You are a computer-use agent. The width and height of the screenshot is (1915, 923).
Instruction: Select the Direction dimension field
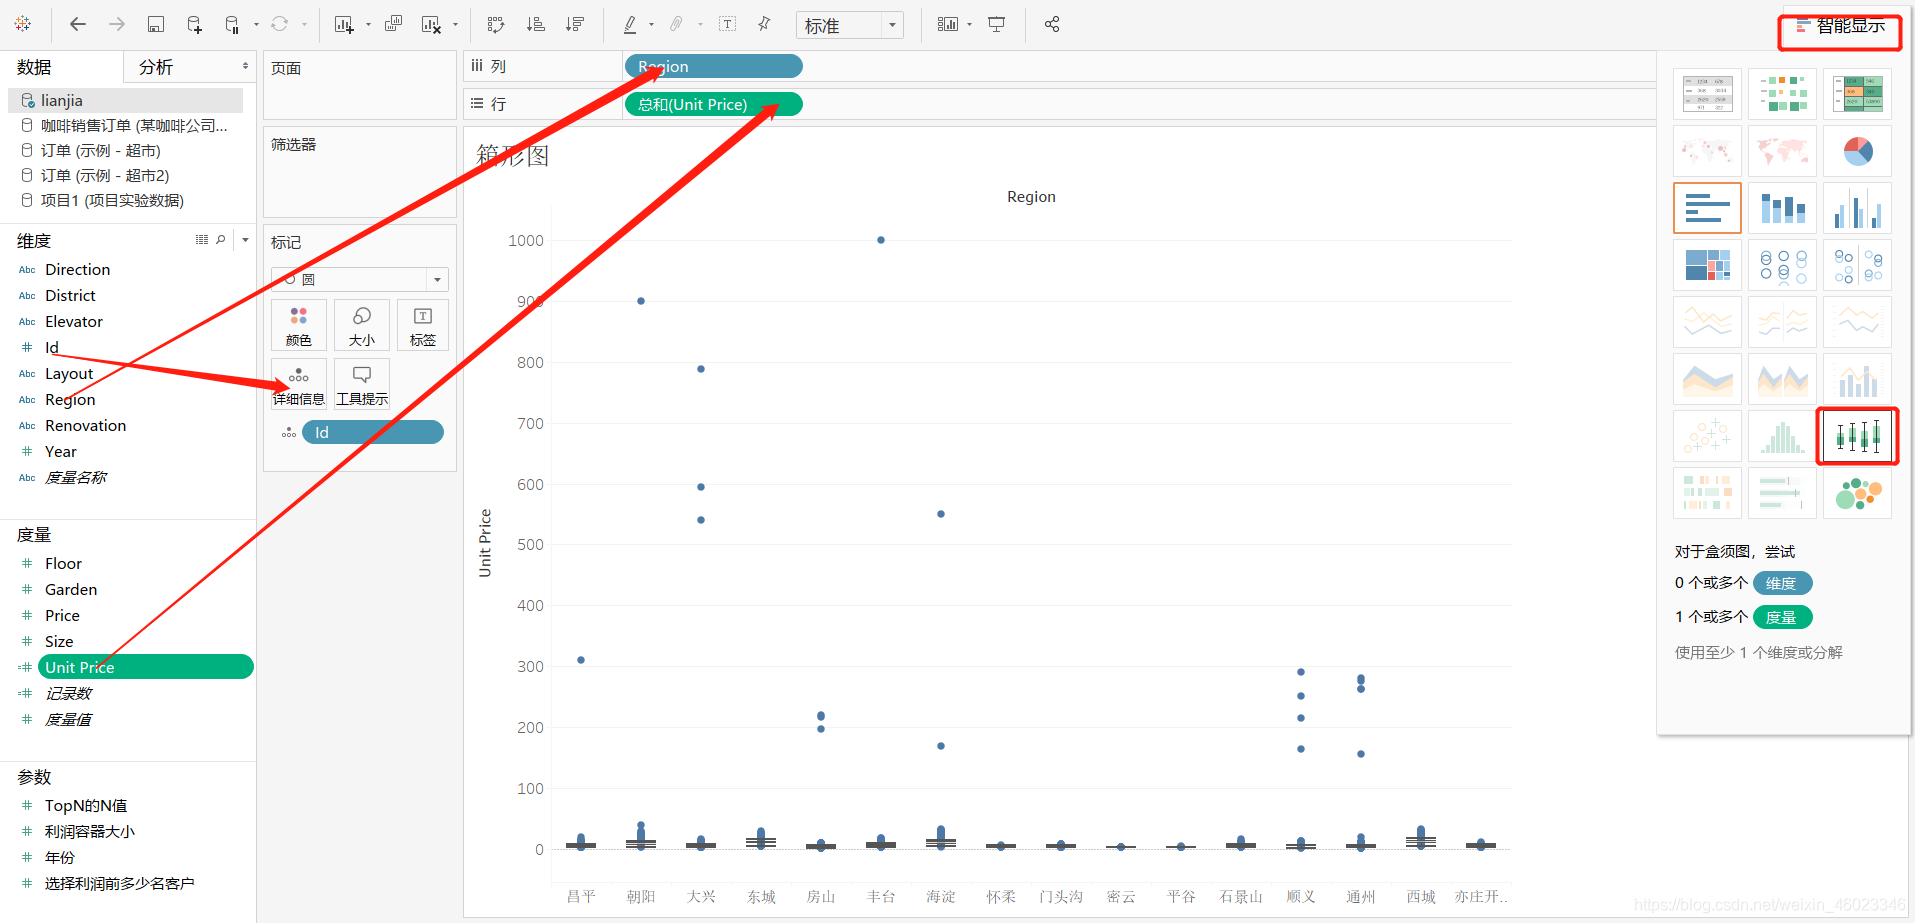[78, 269]
